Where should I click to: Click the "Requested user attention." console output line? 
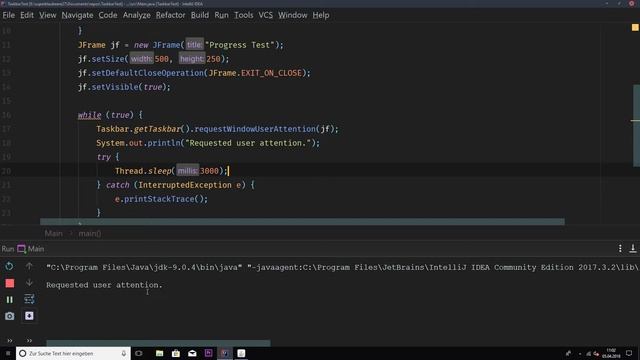click(104, 285)
